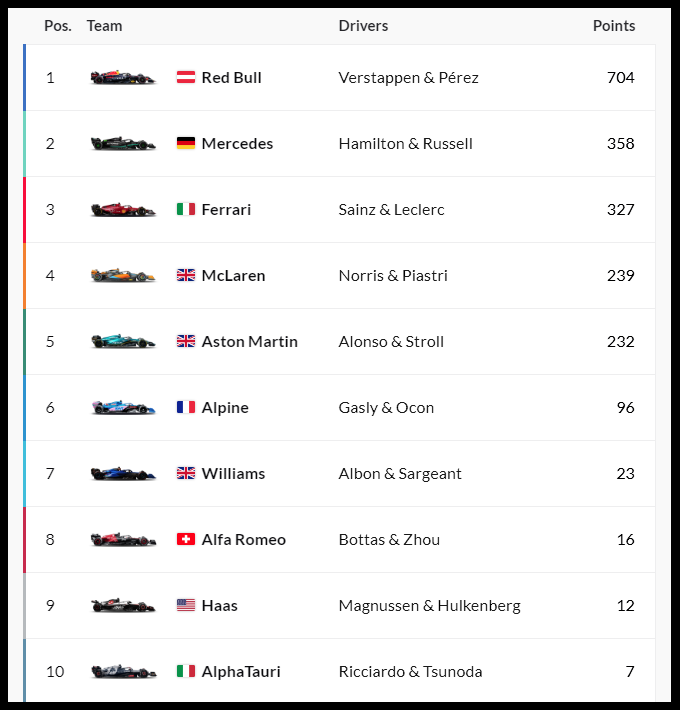The width and height of the screenshot is (680, 710).
Task: Select Verstappen & Pérez drivers text
Action: click(408, 78)
